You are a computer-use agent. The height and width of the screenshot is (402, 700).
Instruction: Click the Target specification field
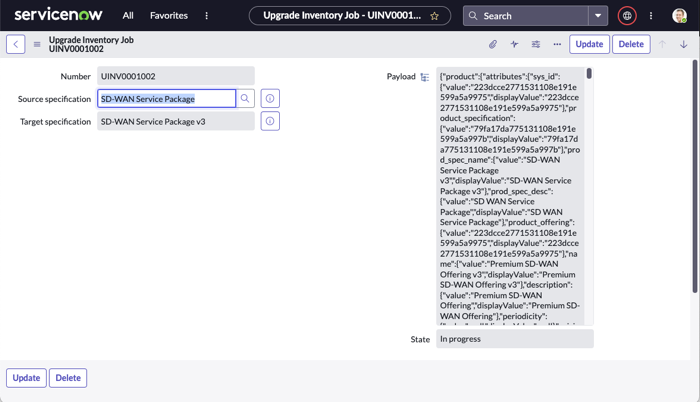coord(176,121)
